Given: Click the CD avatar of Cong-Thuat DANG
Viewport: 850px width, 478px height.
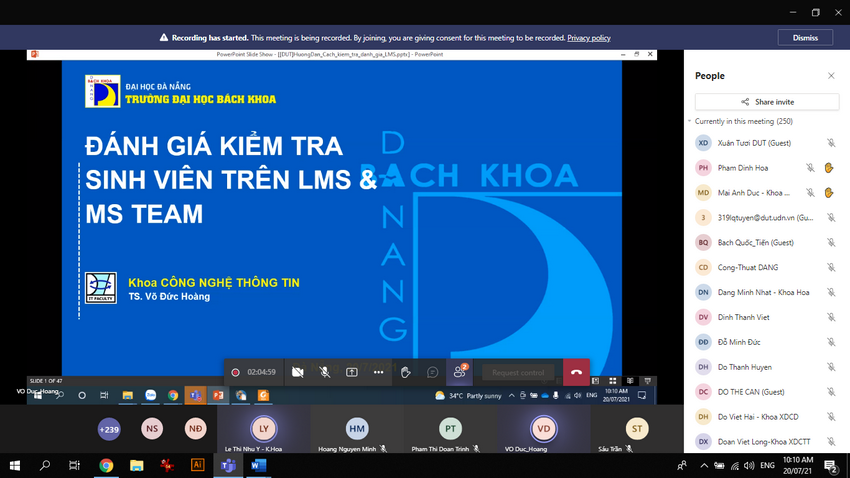Looking at the screenshot, I should (703, 268).
